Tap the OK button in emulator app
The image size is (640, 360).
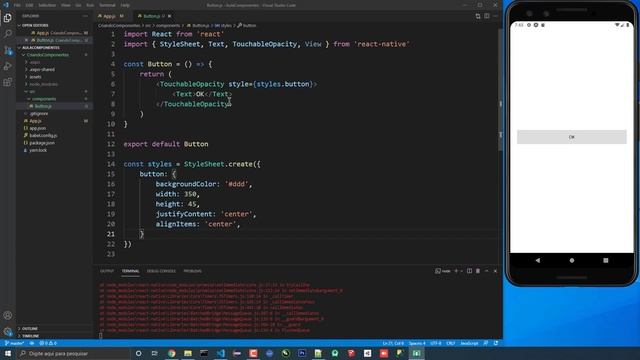pyautogui.click(x=571, y=137)
